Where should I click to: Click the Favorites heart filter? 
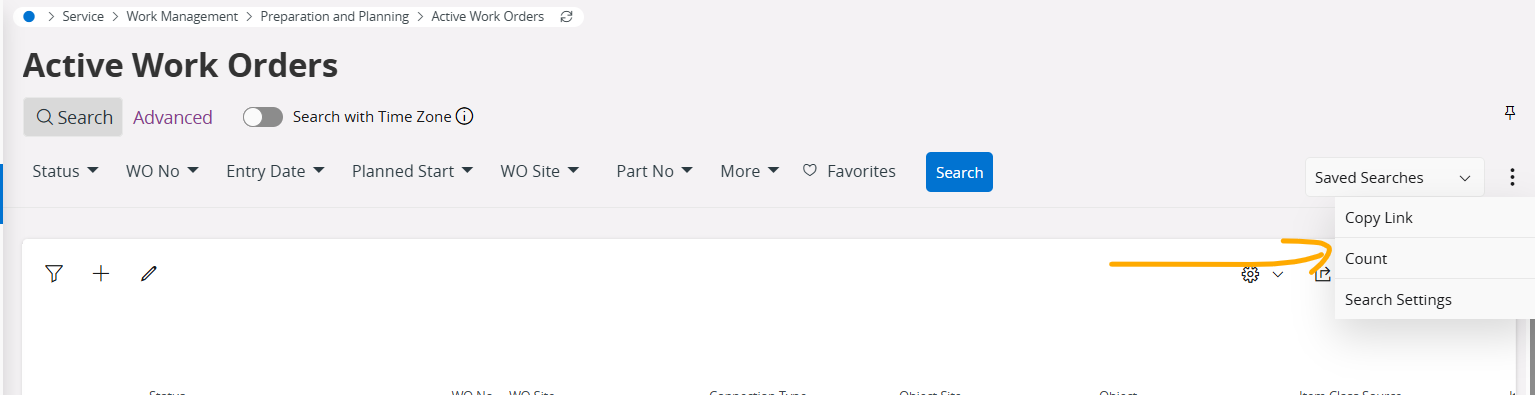tap(849, 171)
